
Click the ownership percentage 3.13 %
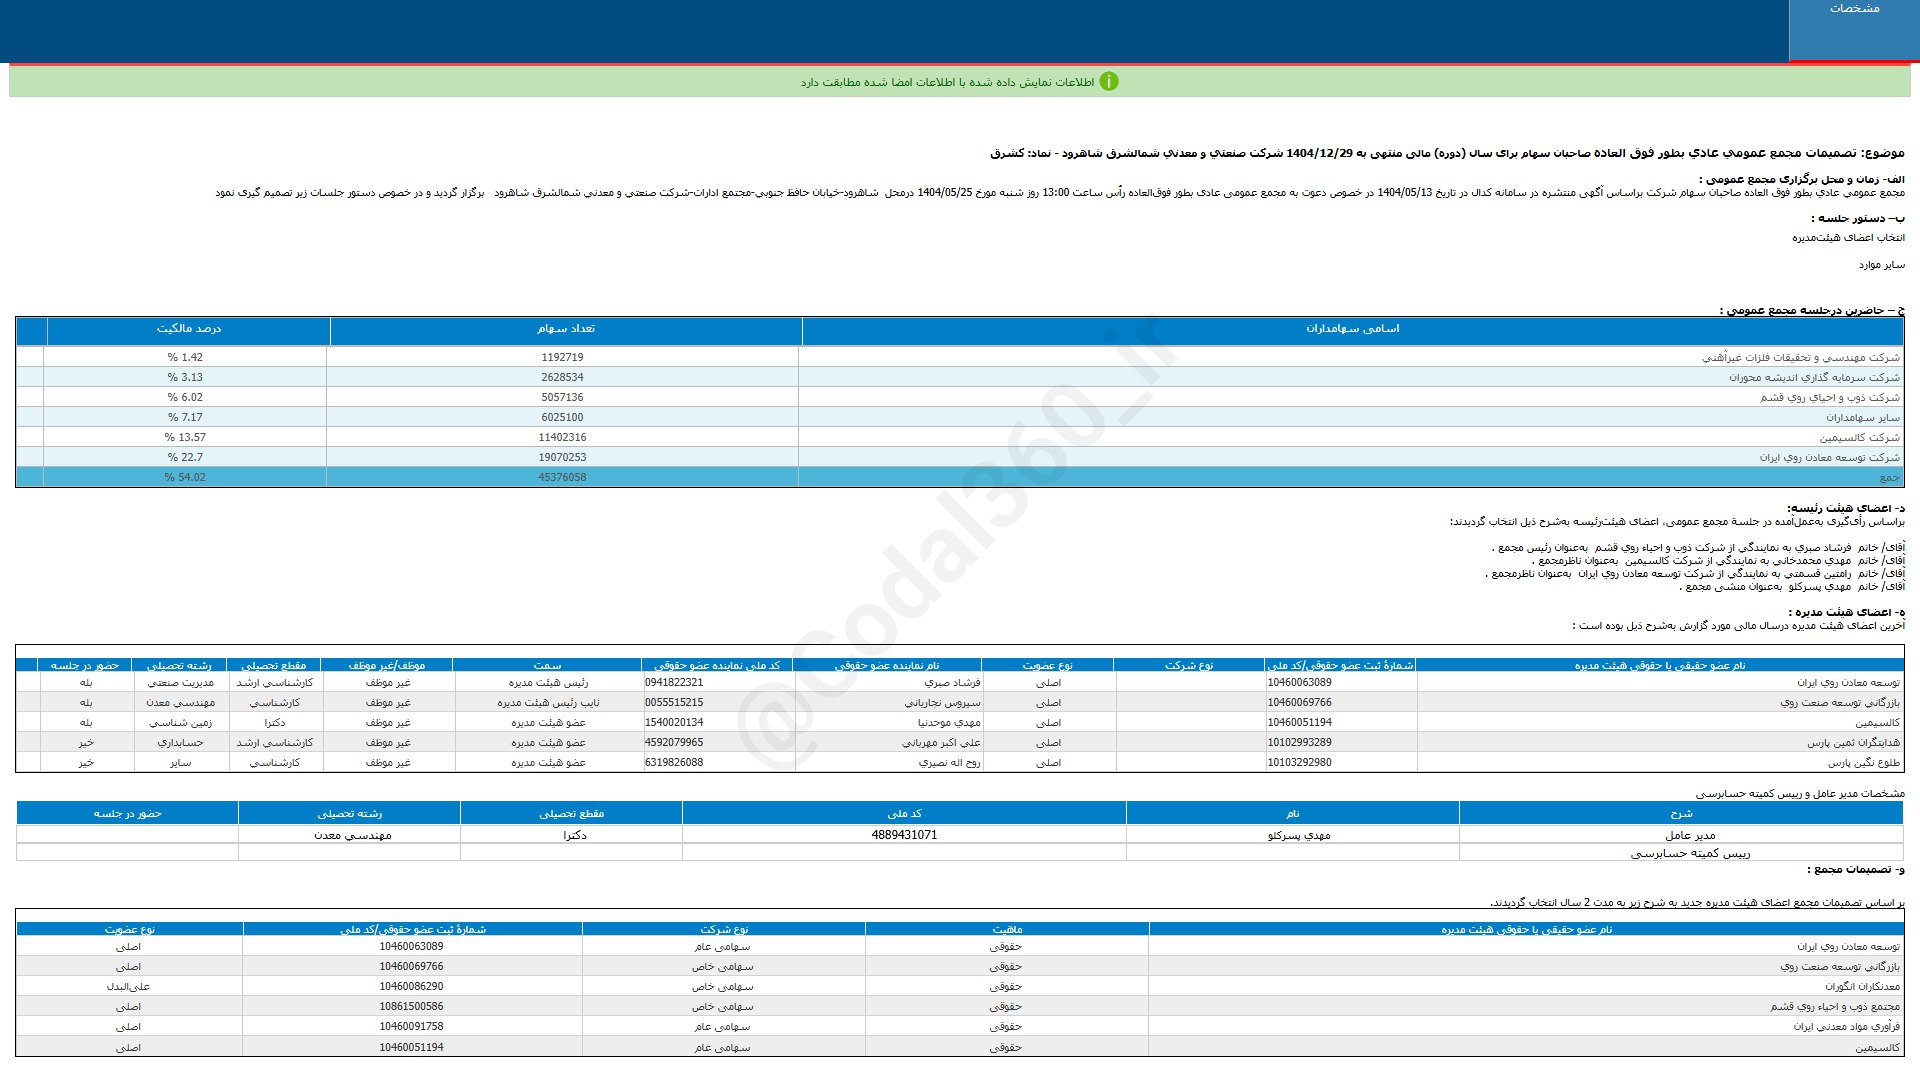(185, 377)
